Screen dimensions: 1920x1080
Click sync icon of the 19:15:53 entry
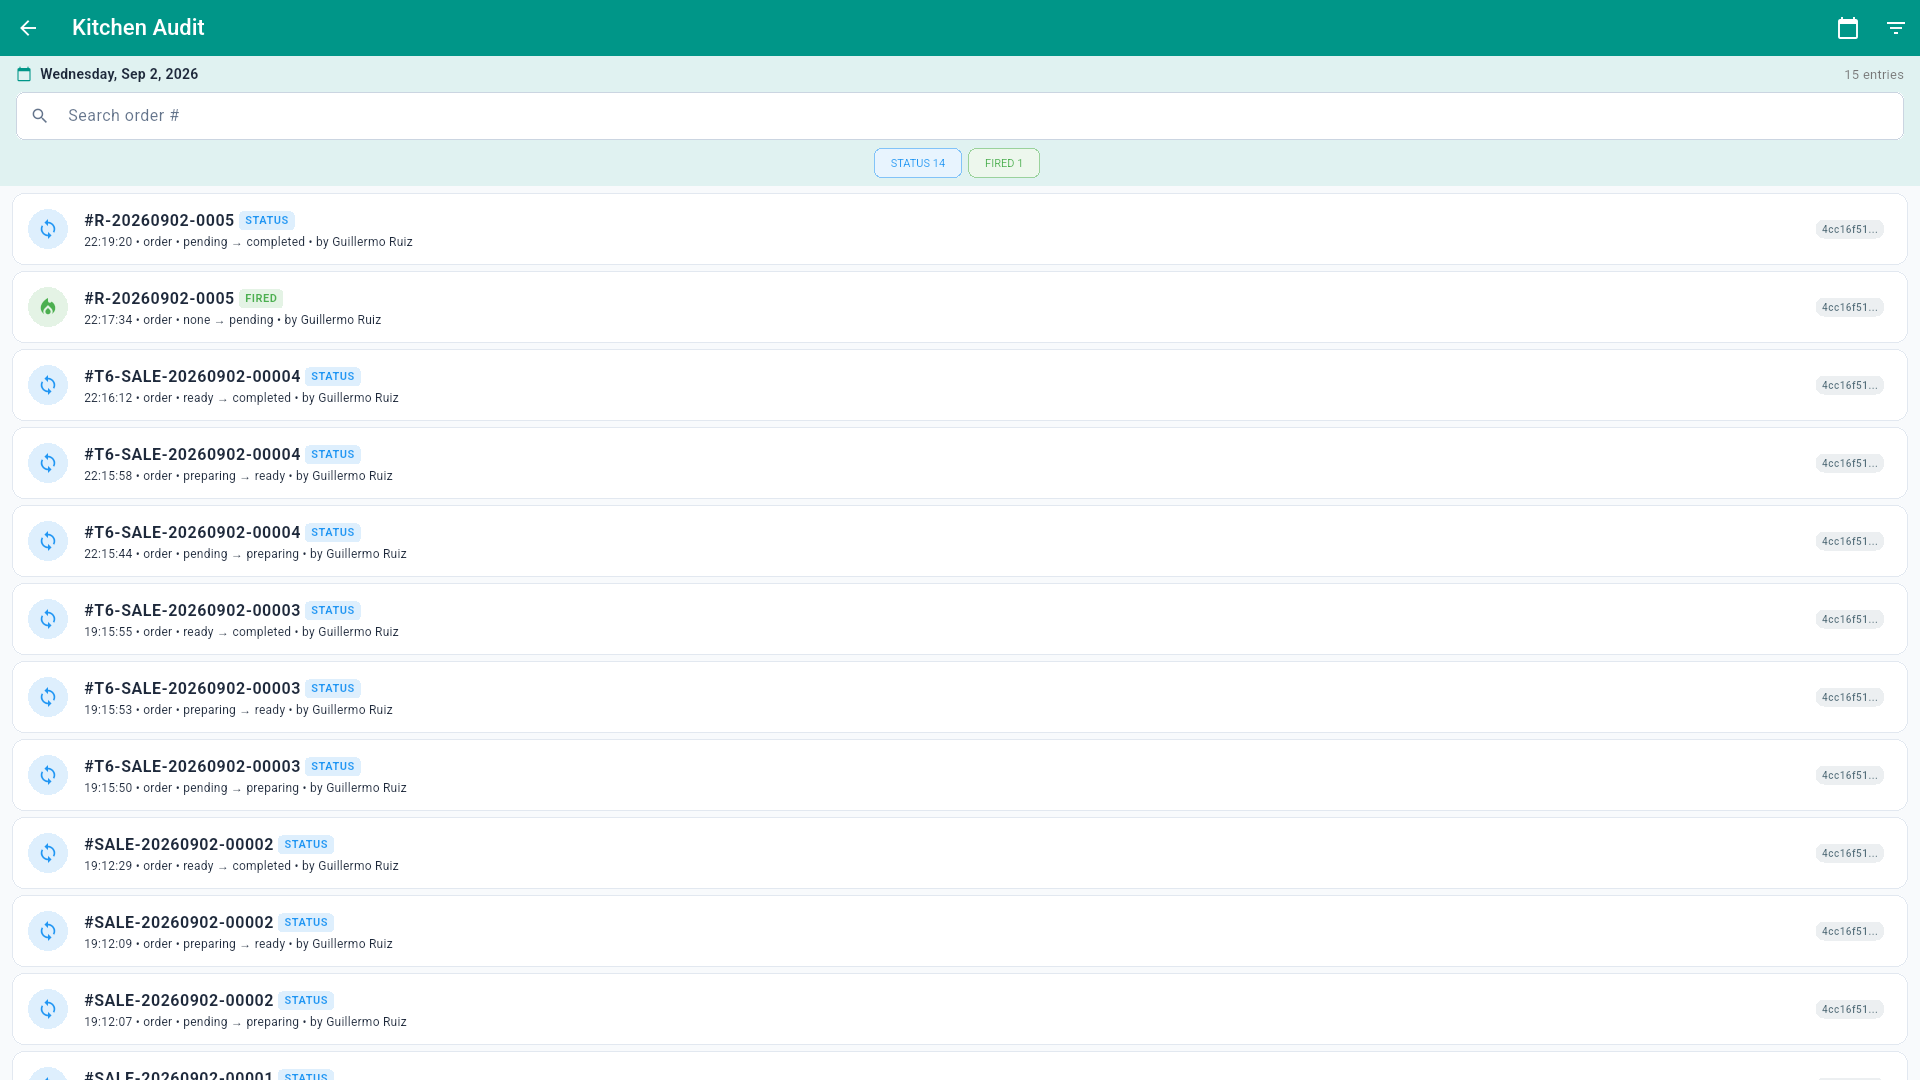pyautogui.click(x=48, y=697)
